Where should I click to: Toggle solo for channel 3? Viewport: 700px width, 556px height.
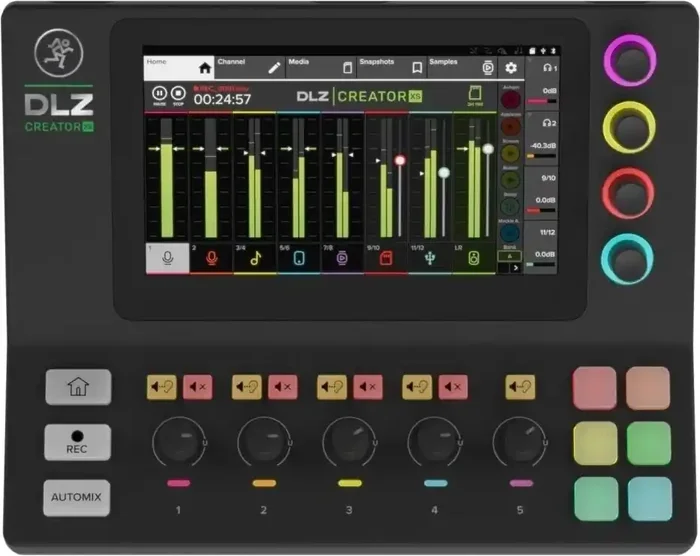[x=332, y=387]
